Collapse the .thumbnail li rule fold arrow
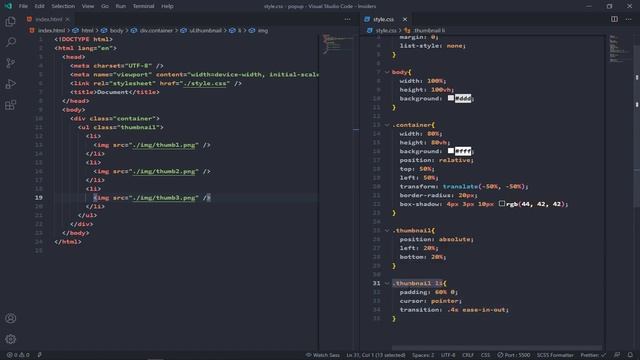 pyautogui.click(x=387, y=283)
